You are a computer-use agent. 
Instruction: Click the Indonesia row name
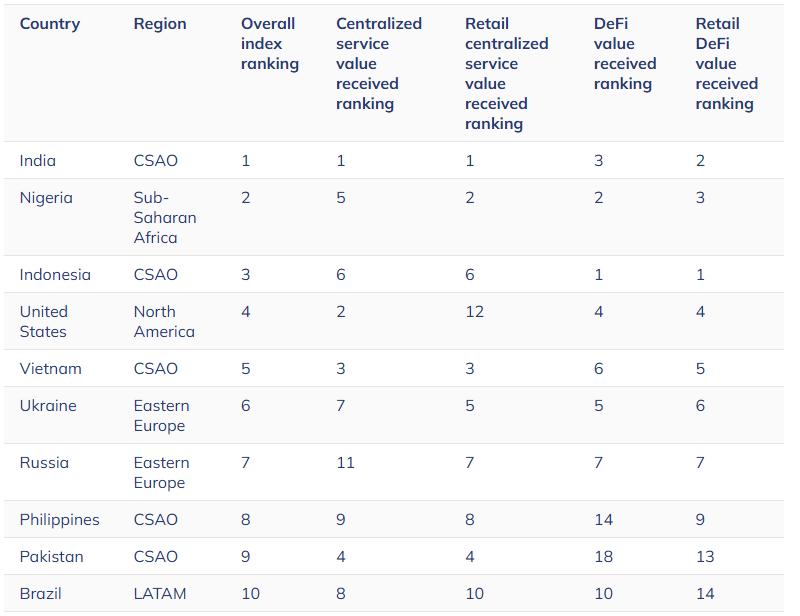click(x=55, y=275)
